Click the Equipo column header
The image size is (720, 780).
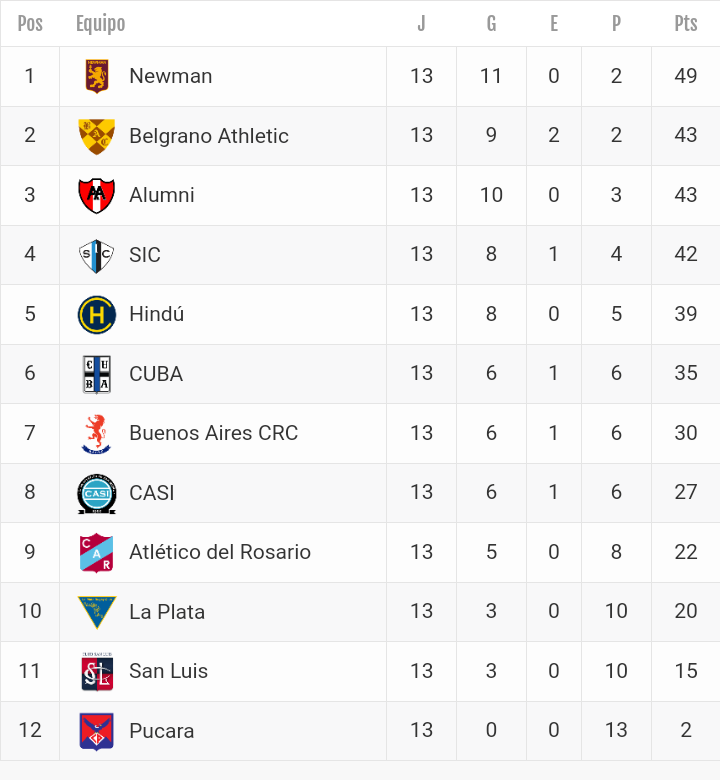pyautogui.click(x=100, y=23)
